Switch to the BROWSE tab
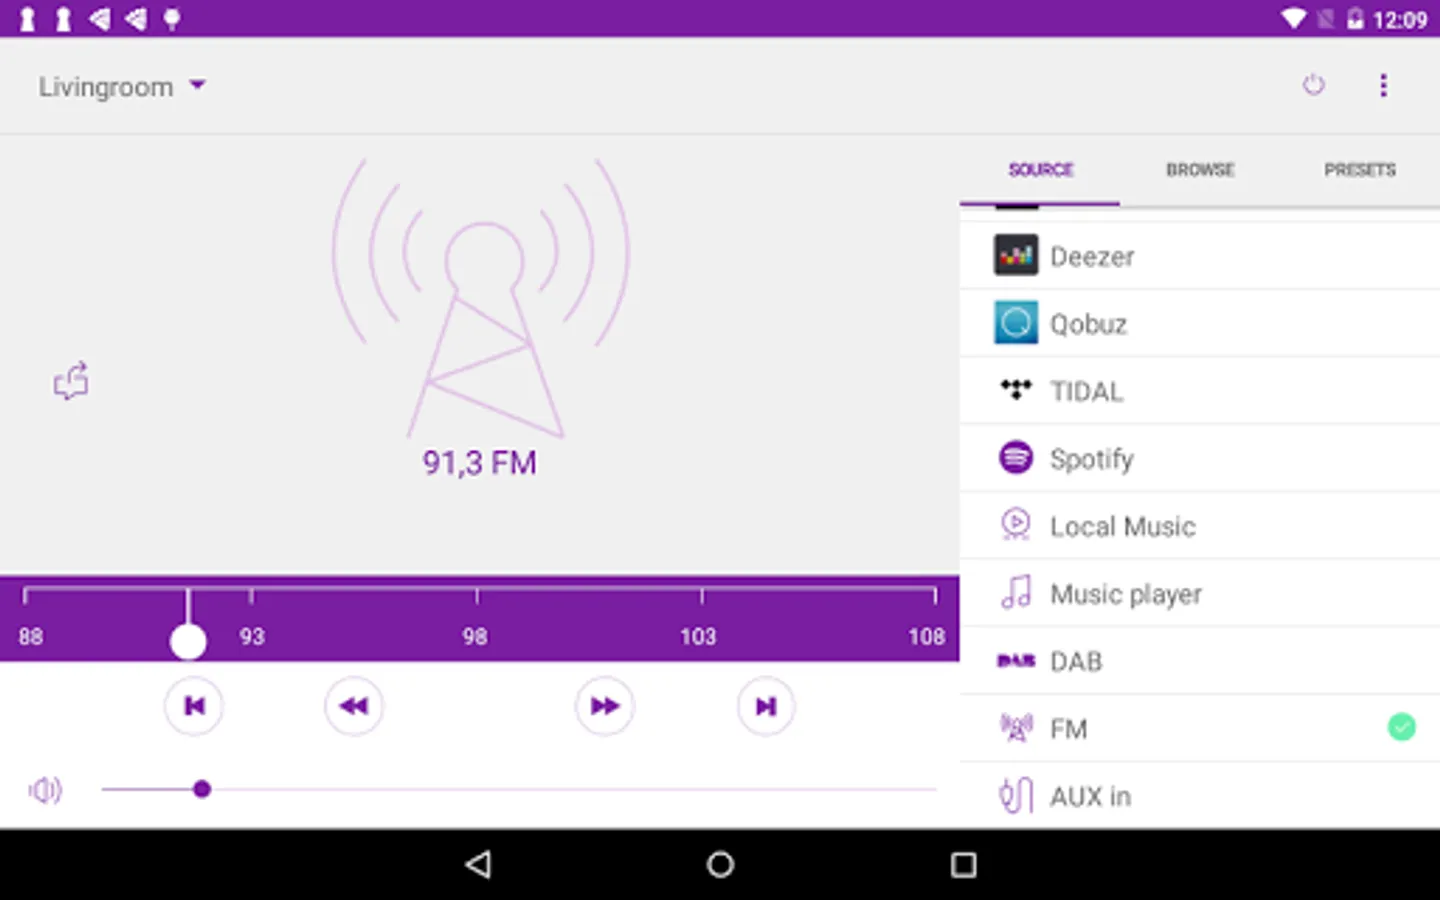The height and width of the screenshot is (900, 1440). pos(1200,170)
